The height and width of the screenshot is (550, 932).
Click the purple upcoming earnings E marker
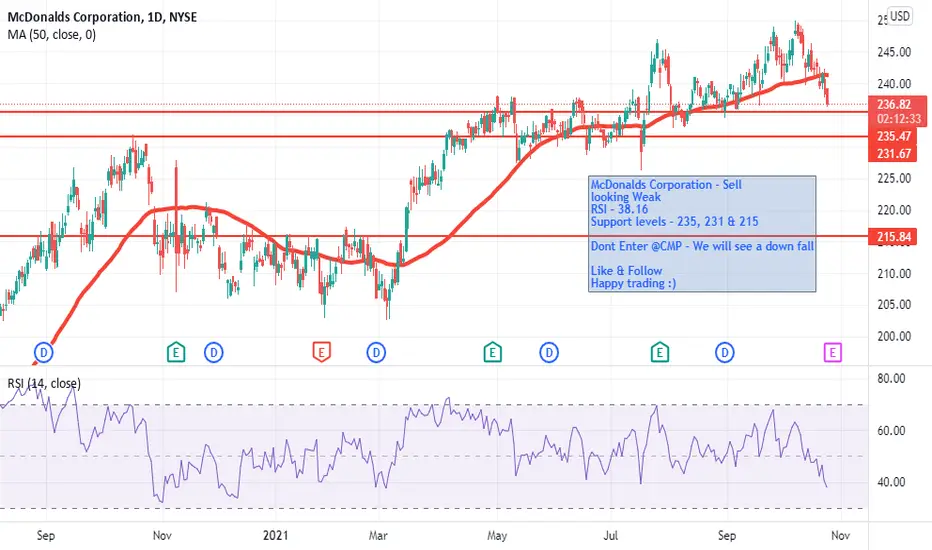(x=833, y=353)
